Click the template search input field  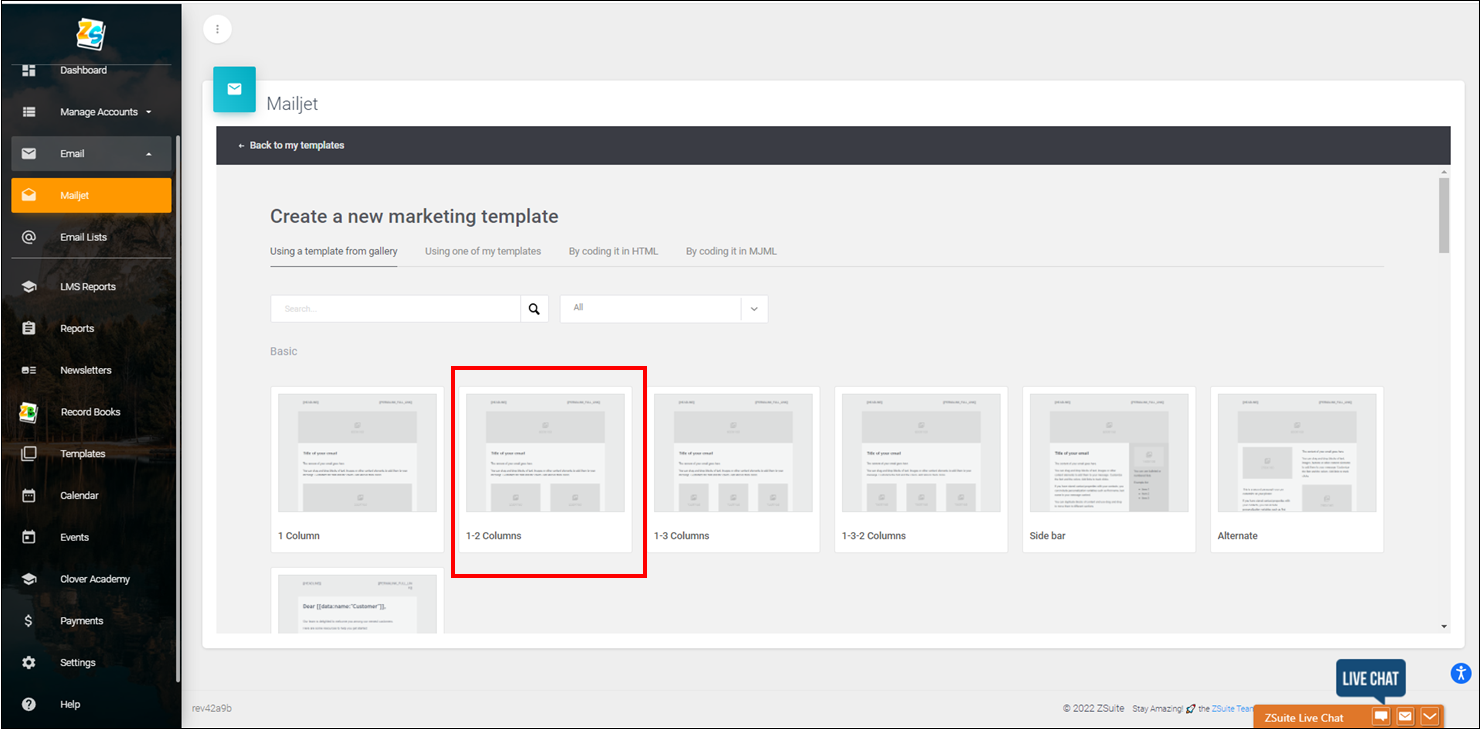point(396,309)
